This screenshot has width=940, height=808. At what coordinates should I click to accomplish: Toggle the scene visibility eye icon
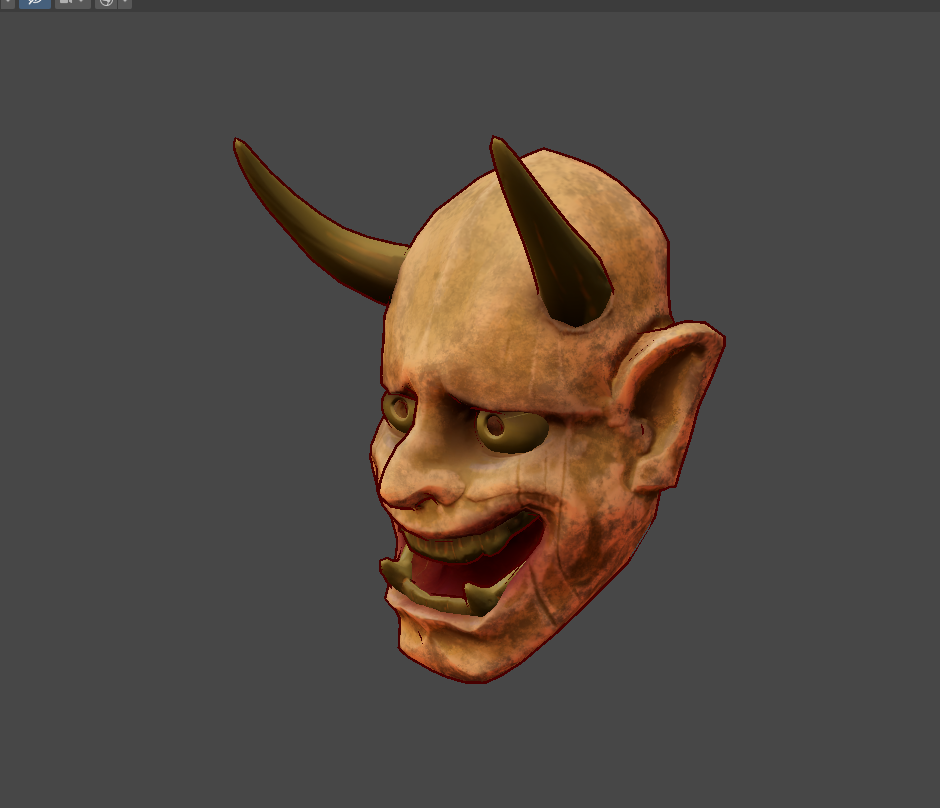coord(34,3)
